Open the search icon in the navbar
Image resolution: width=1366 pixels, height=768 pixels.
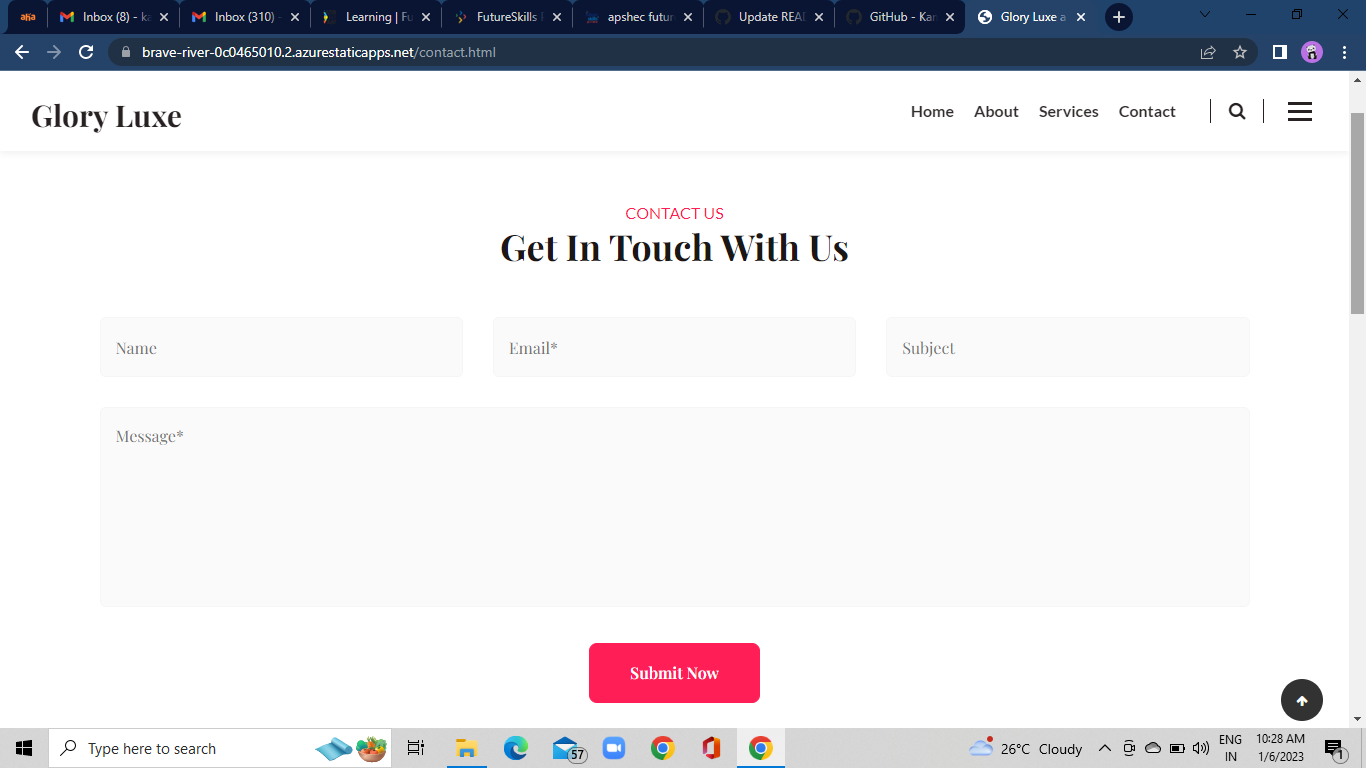pos(1237,111)
